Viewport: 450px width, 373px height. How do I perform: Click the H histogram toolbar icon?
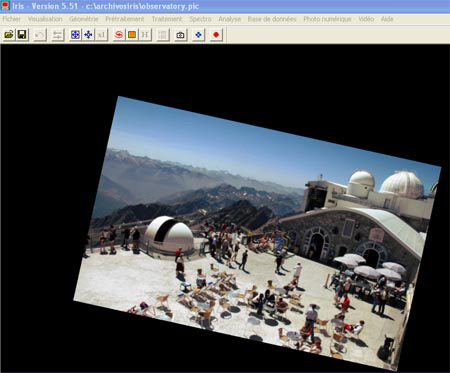pyautogui.click(x=145, y=35)
